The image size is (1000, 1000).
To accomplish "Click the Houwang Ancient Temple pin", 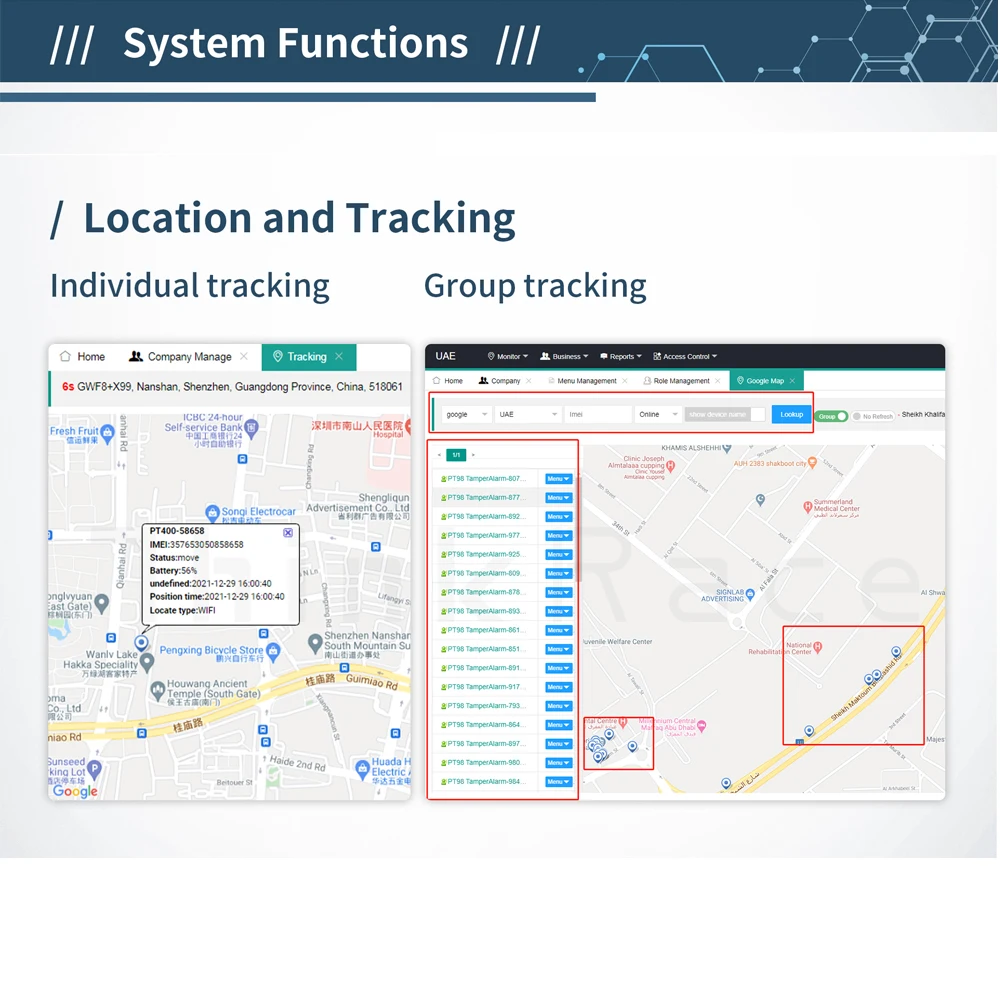I will point(158,690).
